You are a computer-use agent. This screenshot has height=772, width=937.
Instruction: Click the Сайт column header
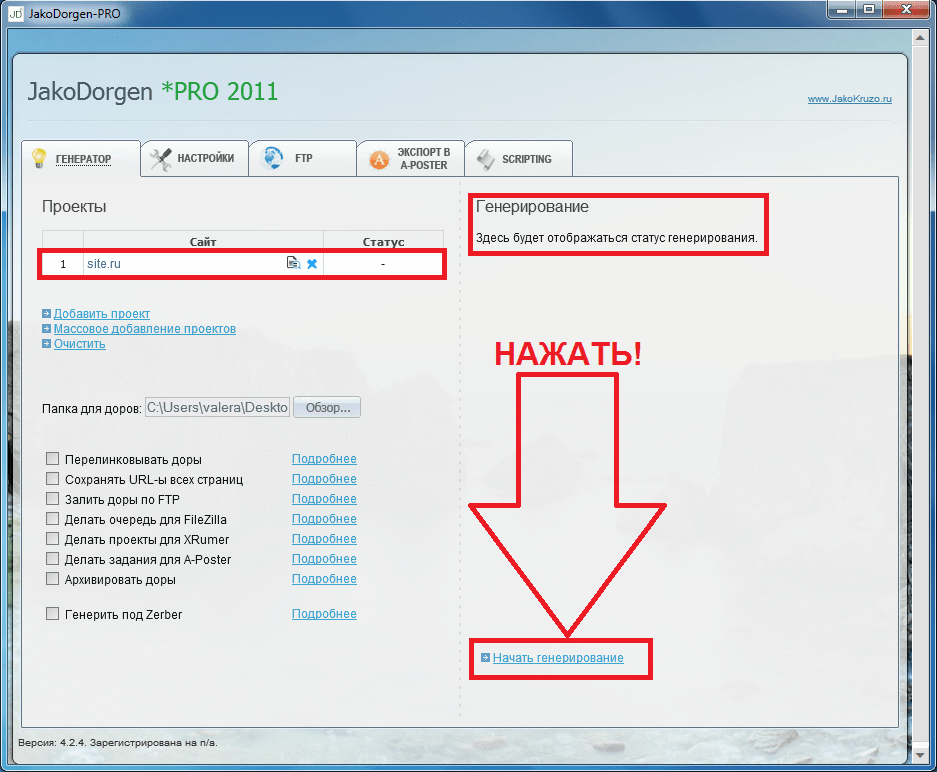[203, 241]
